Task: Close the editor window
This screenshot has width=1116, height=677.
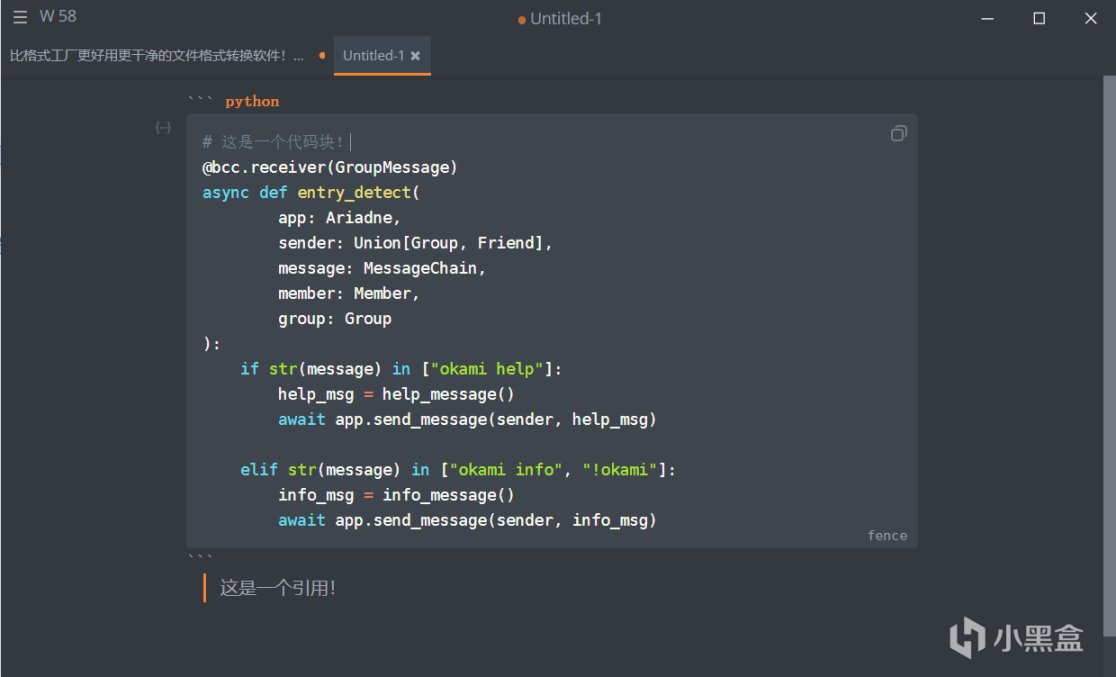Action: tap(1090, 19)
